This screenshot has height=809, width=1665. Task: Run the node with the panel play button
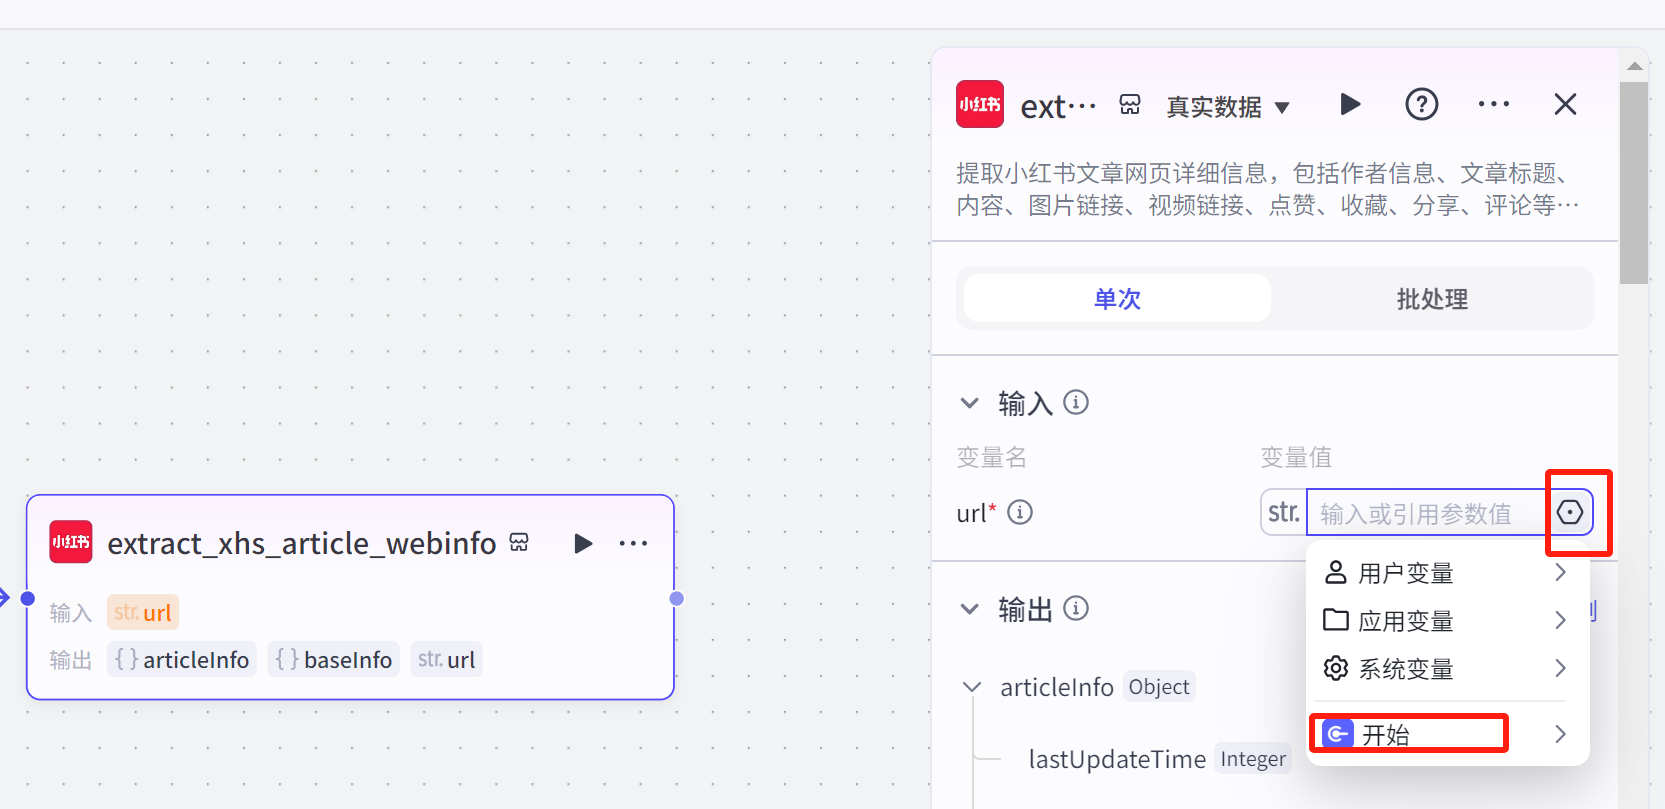pyautogui.click(x=1350, y=104)
